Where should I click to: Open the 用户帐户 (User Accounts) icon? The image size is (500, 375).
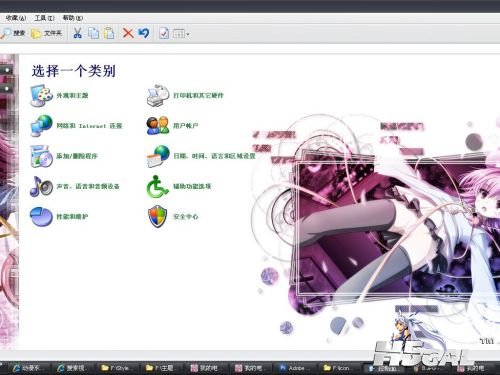(x=158, y=126)
